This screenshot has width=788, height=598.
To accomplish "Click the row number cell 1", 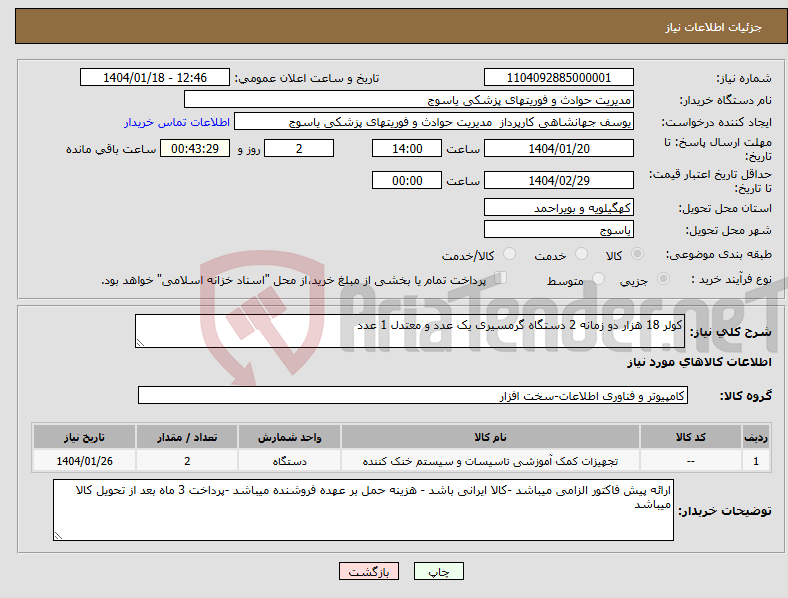I will pos(756,461).
